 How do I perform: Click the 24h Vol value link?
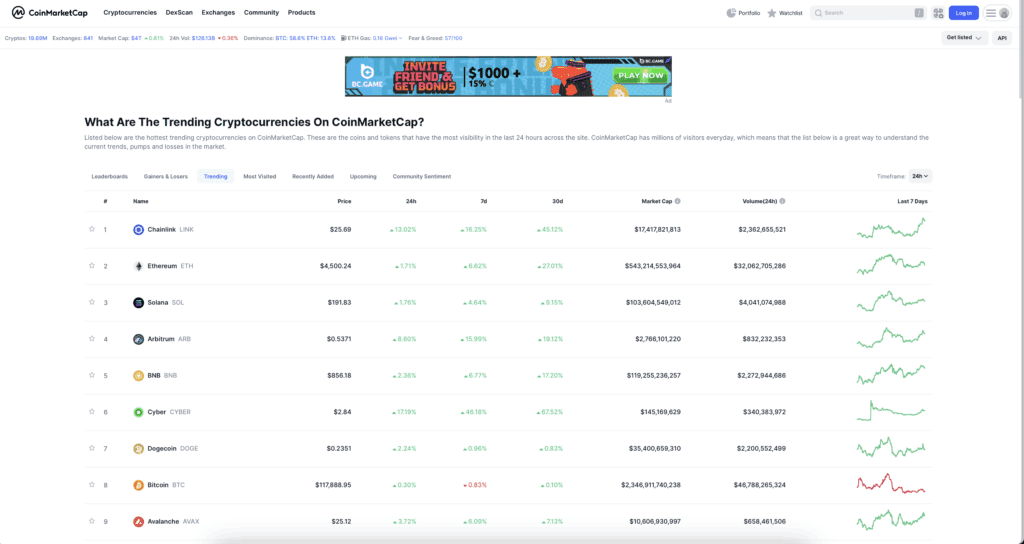tap(203, 39)
